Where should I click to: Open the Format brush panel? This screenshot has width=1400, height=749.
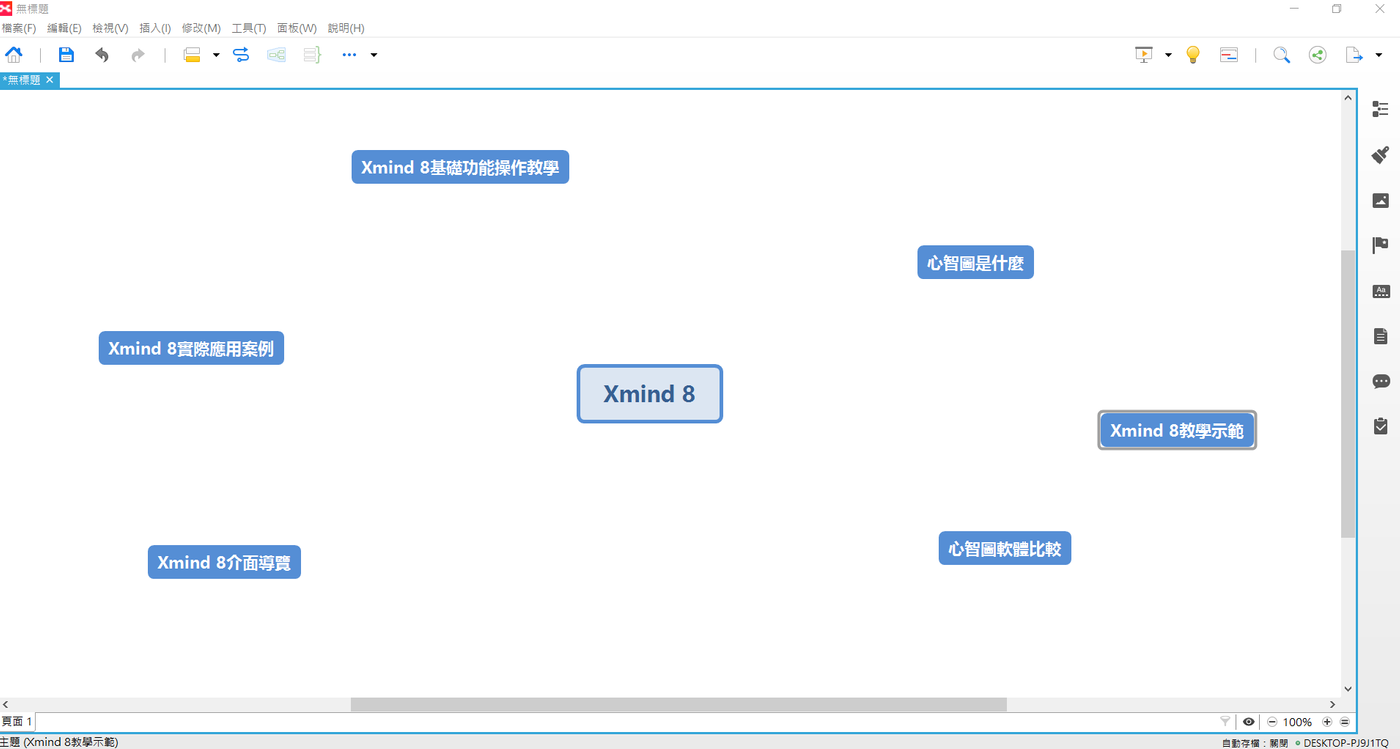[x=1381, y=154]
